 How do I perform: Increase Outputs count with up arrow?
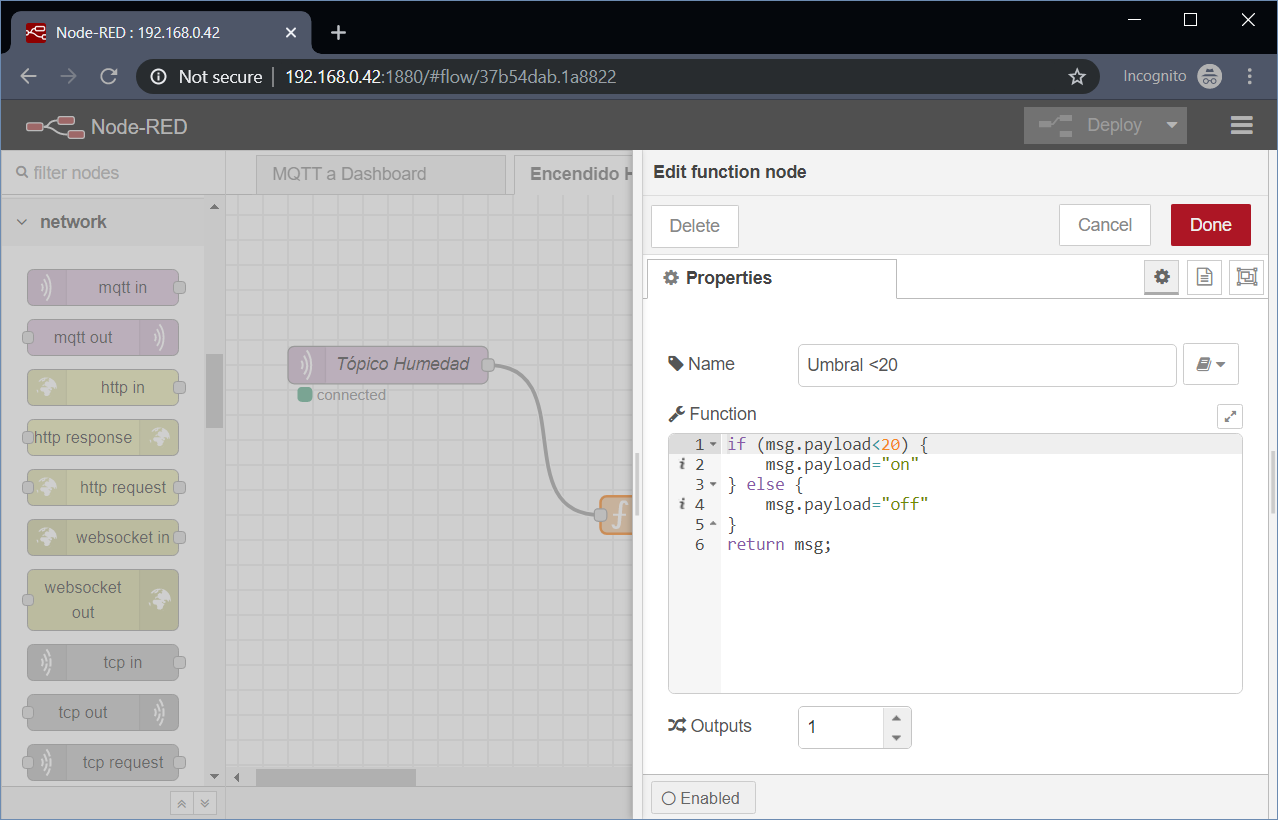(896, 717)
